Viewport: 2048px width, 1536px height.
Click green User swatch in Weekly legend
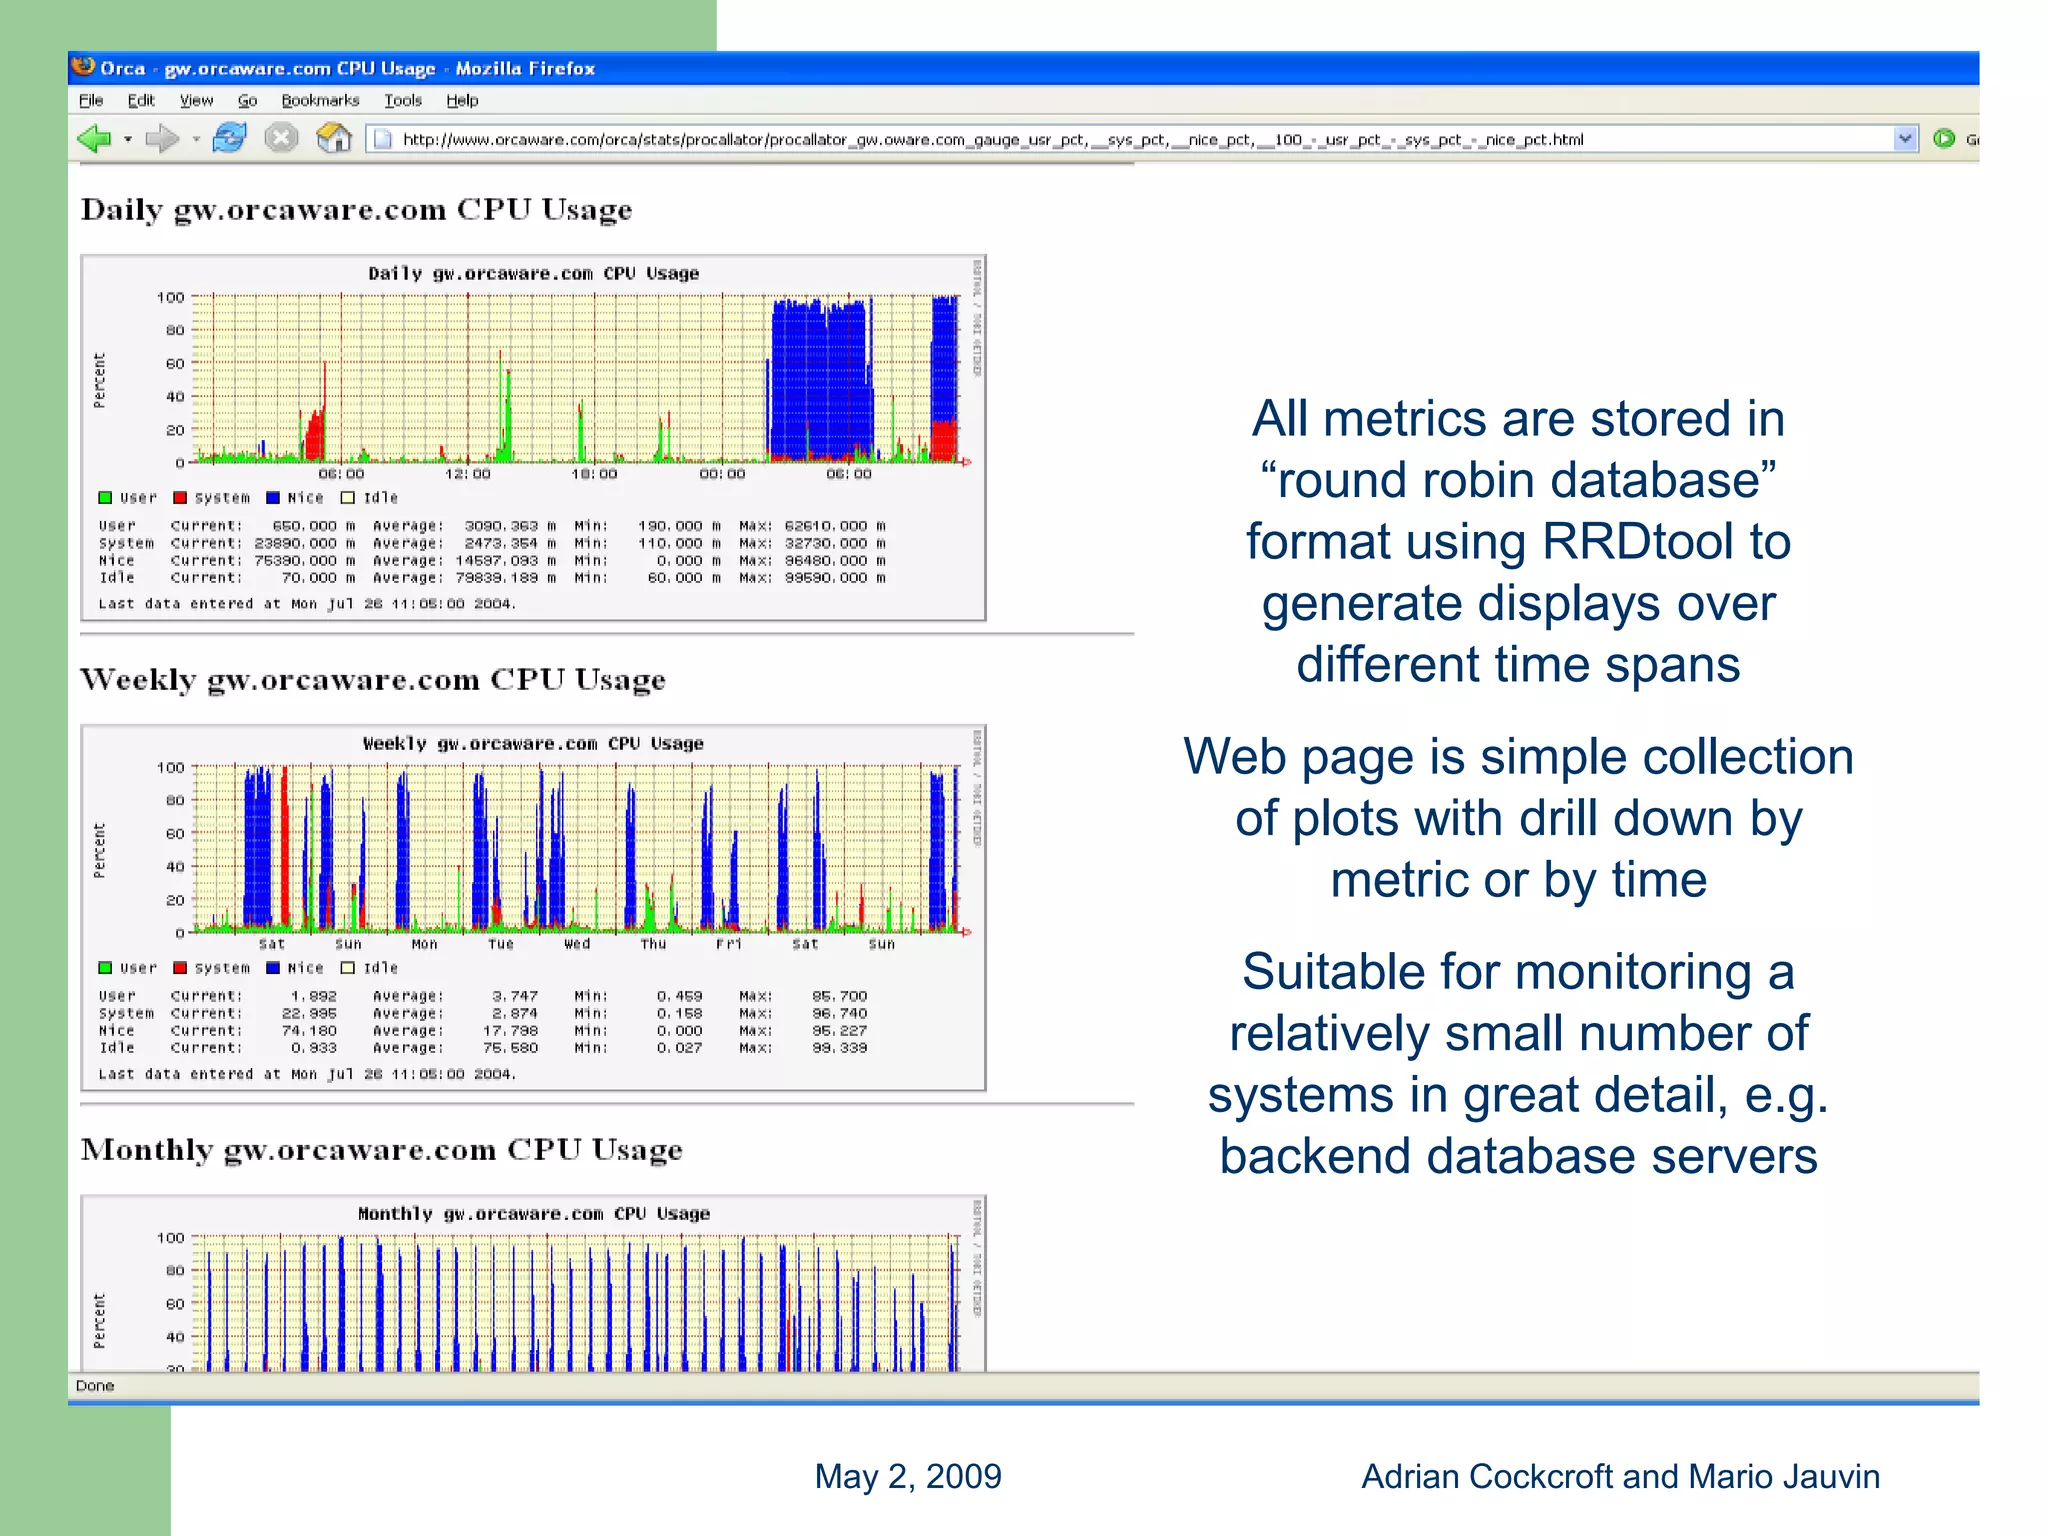coord(105,968)
